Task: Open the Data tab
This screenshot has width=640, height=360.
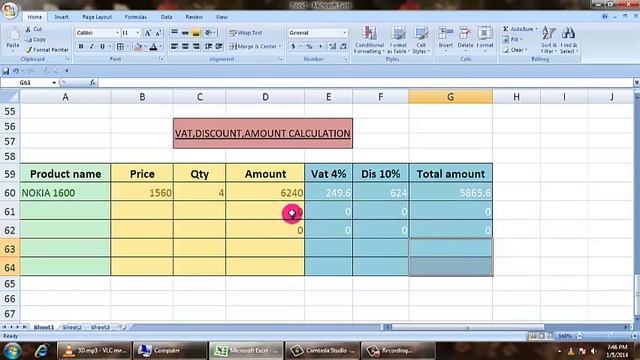Action: click(x=166, y=17)
